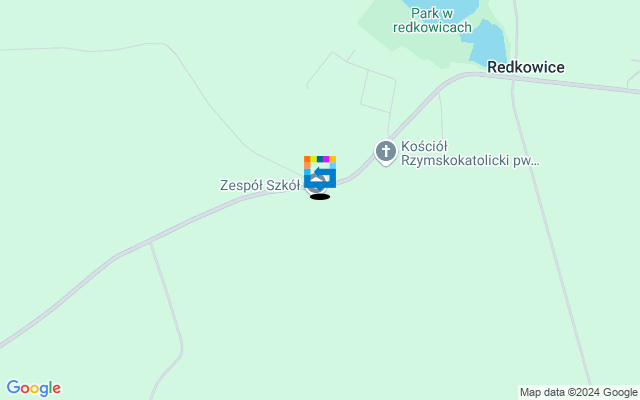Click the black oval shadow under the marker
The width and height of the screenshot is (640, 400).
tap(320, 197)
